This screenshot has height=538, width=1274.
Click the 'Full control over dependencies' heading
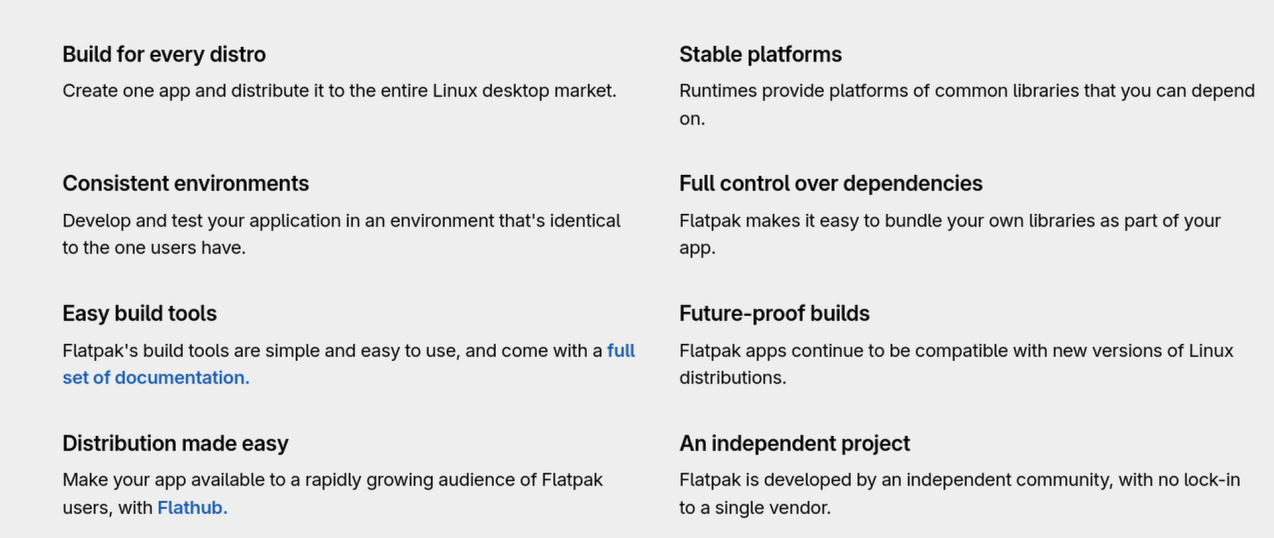[831, 183]
